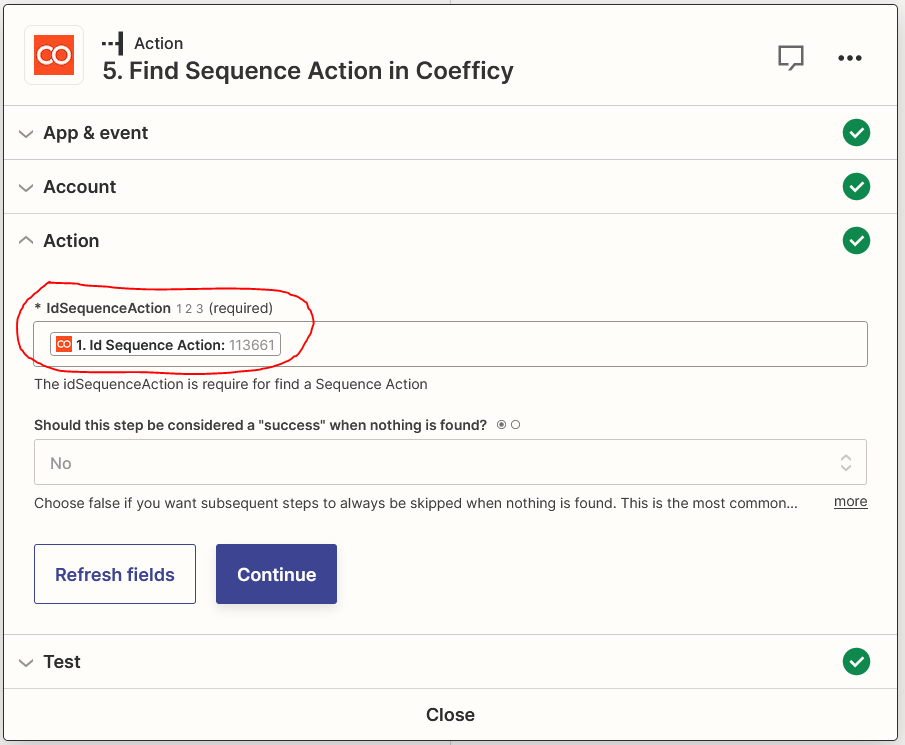Collapse the Action section
Viewport: 905px width, 745px height.
coord(70,241)
